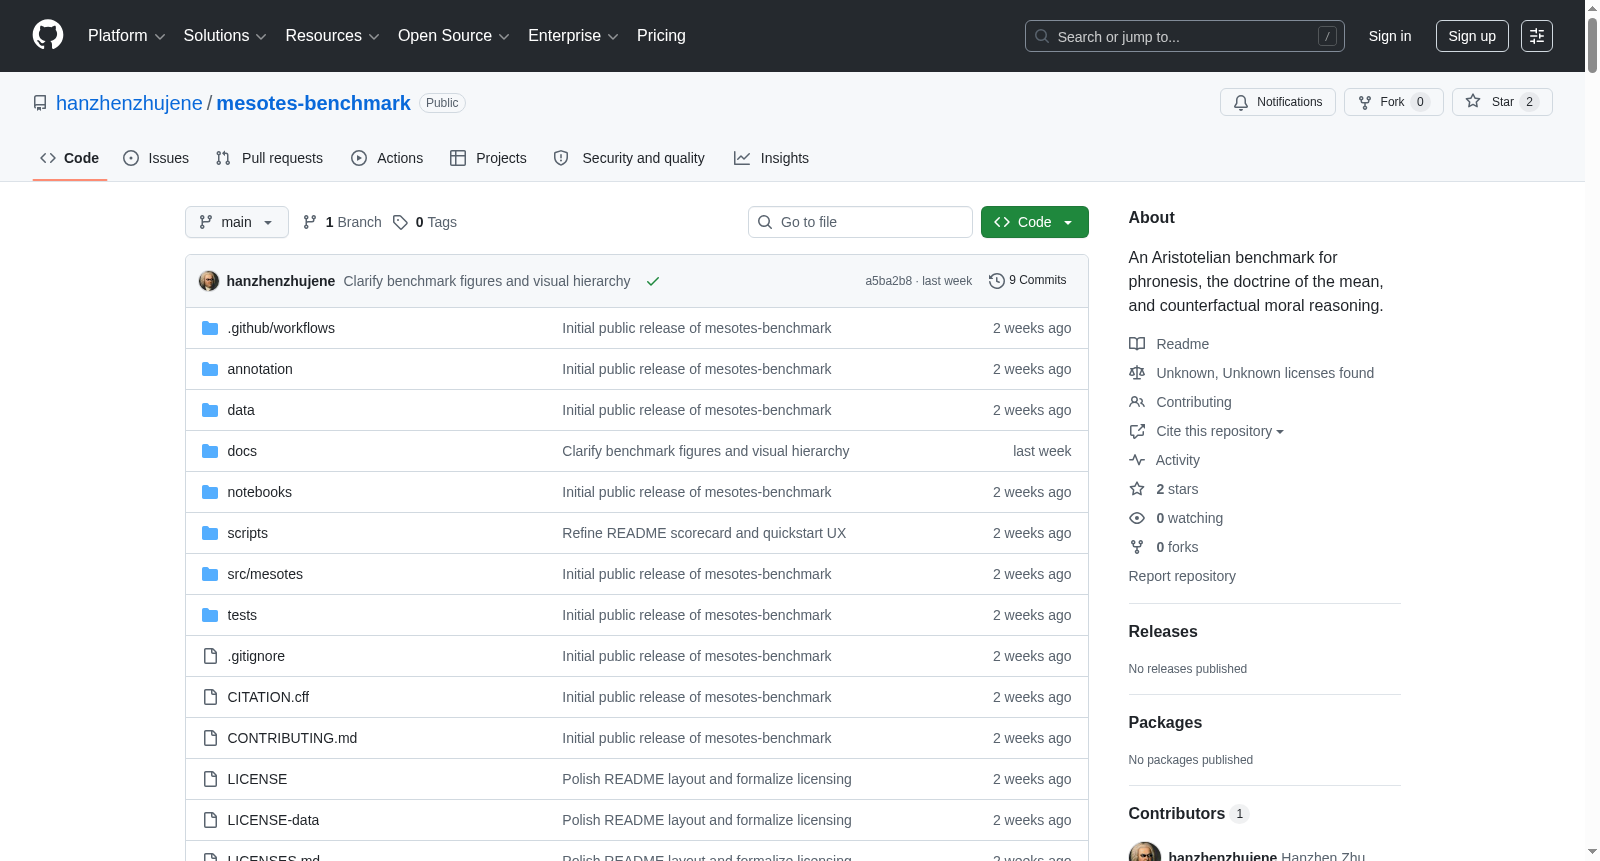Open the mesotes-benchmark repository title link
The width and height of the screenshot is (1600, 861).
pos(313,103)
